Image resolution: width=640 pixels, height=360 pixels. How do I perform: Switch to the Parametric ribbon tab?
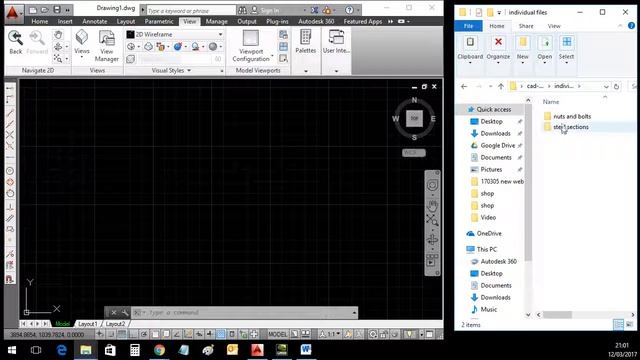pos(159,21)
